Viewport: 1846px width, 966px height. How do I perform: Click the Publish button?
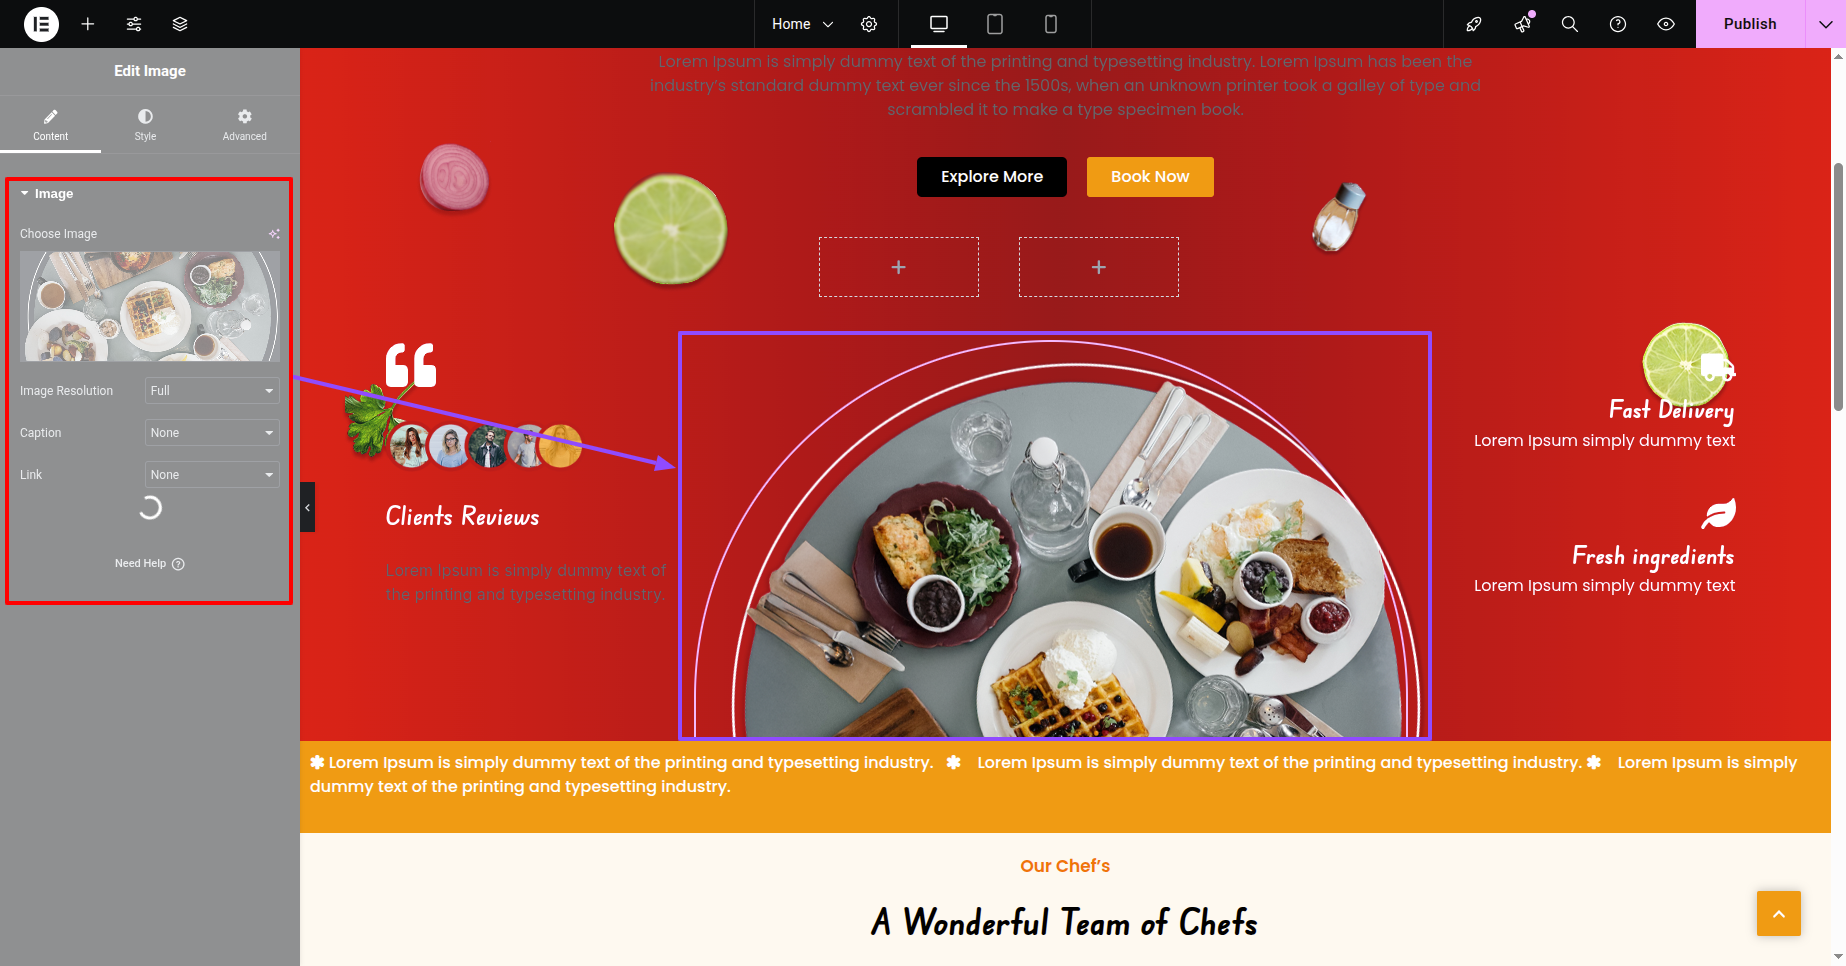(1750, 24)
